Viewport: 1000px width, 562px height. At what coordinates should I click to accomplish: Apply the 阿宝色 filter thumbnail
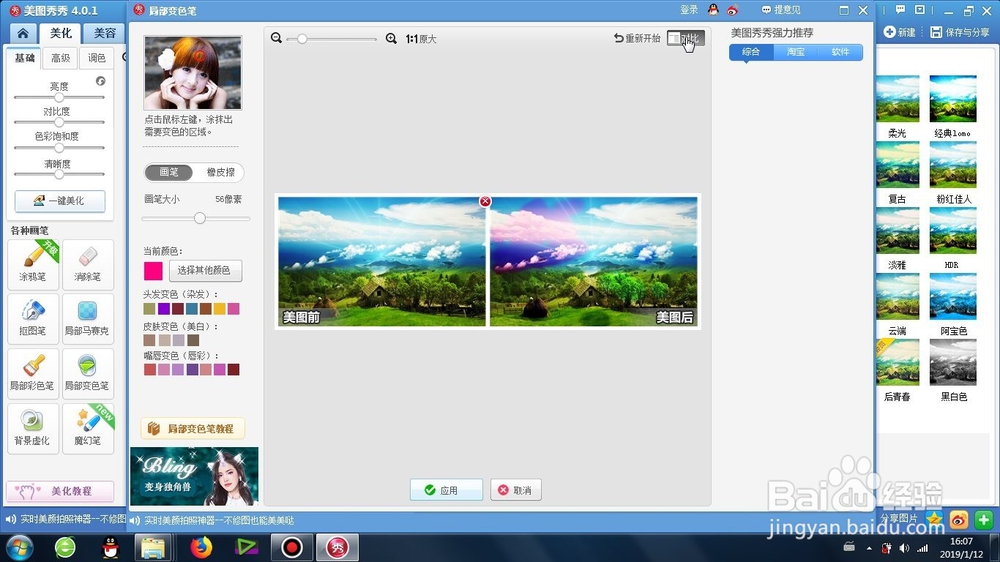coord(953,297)
